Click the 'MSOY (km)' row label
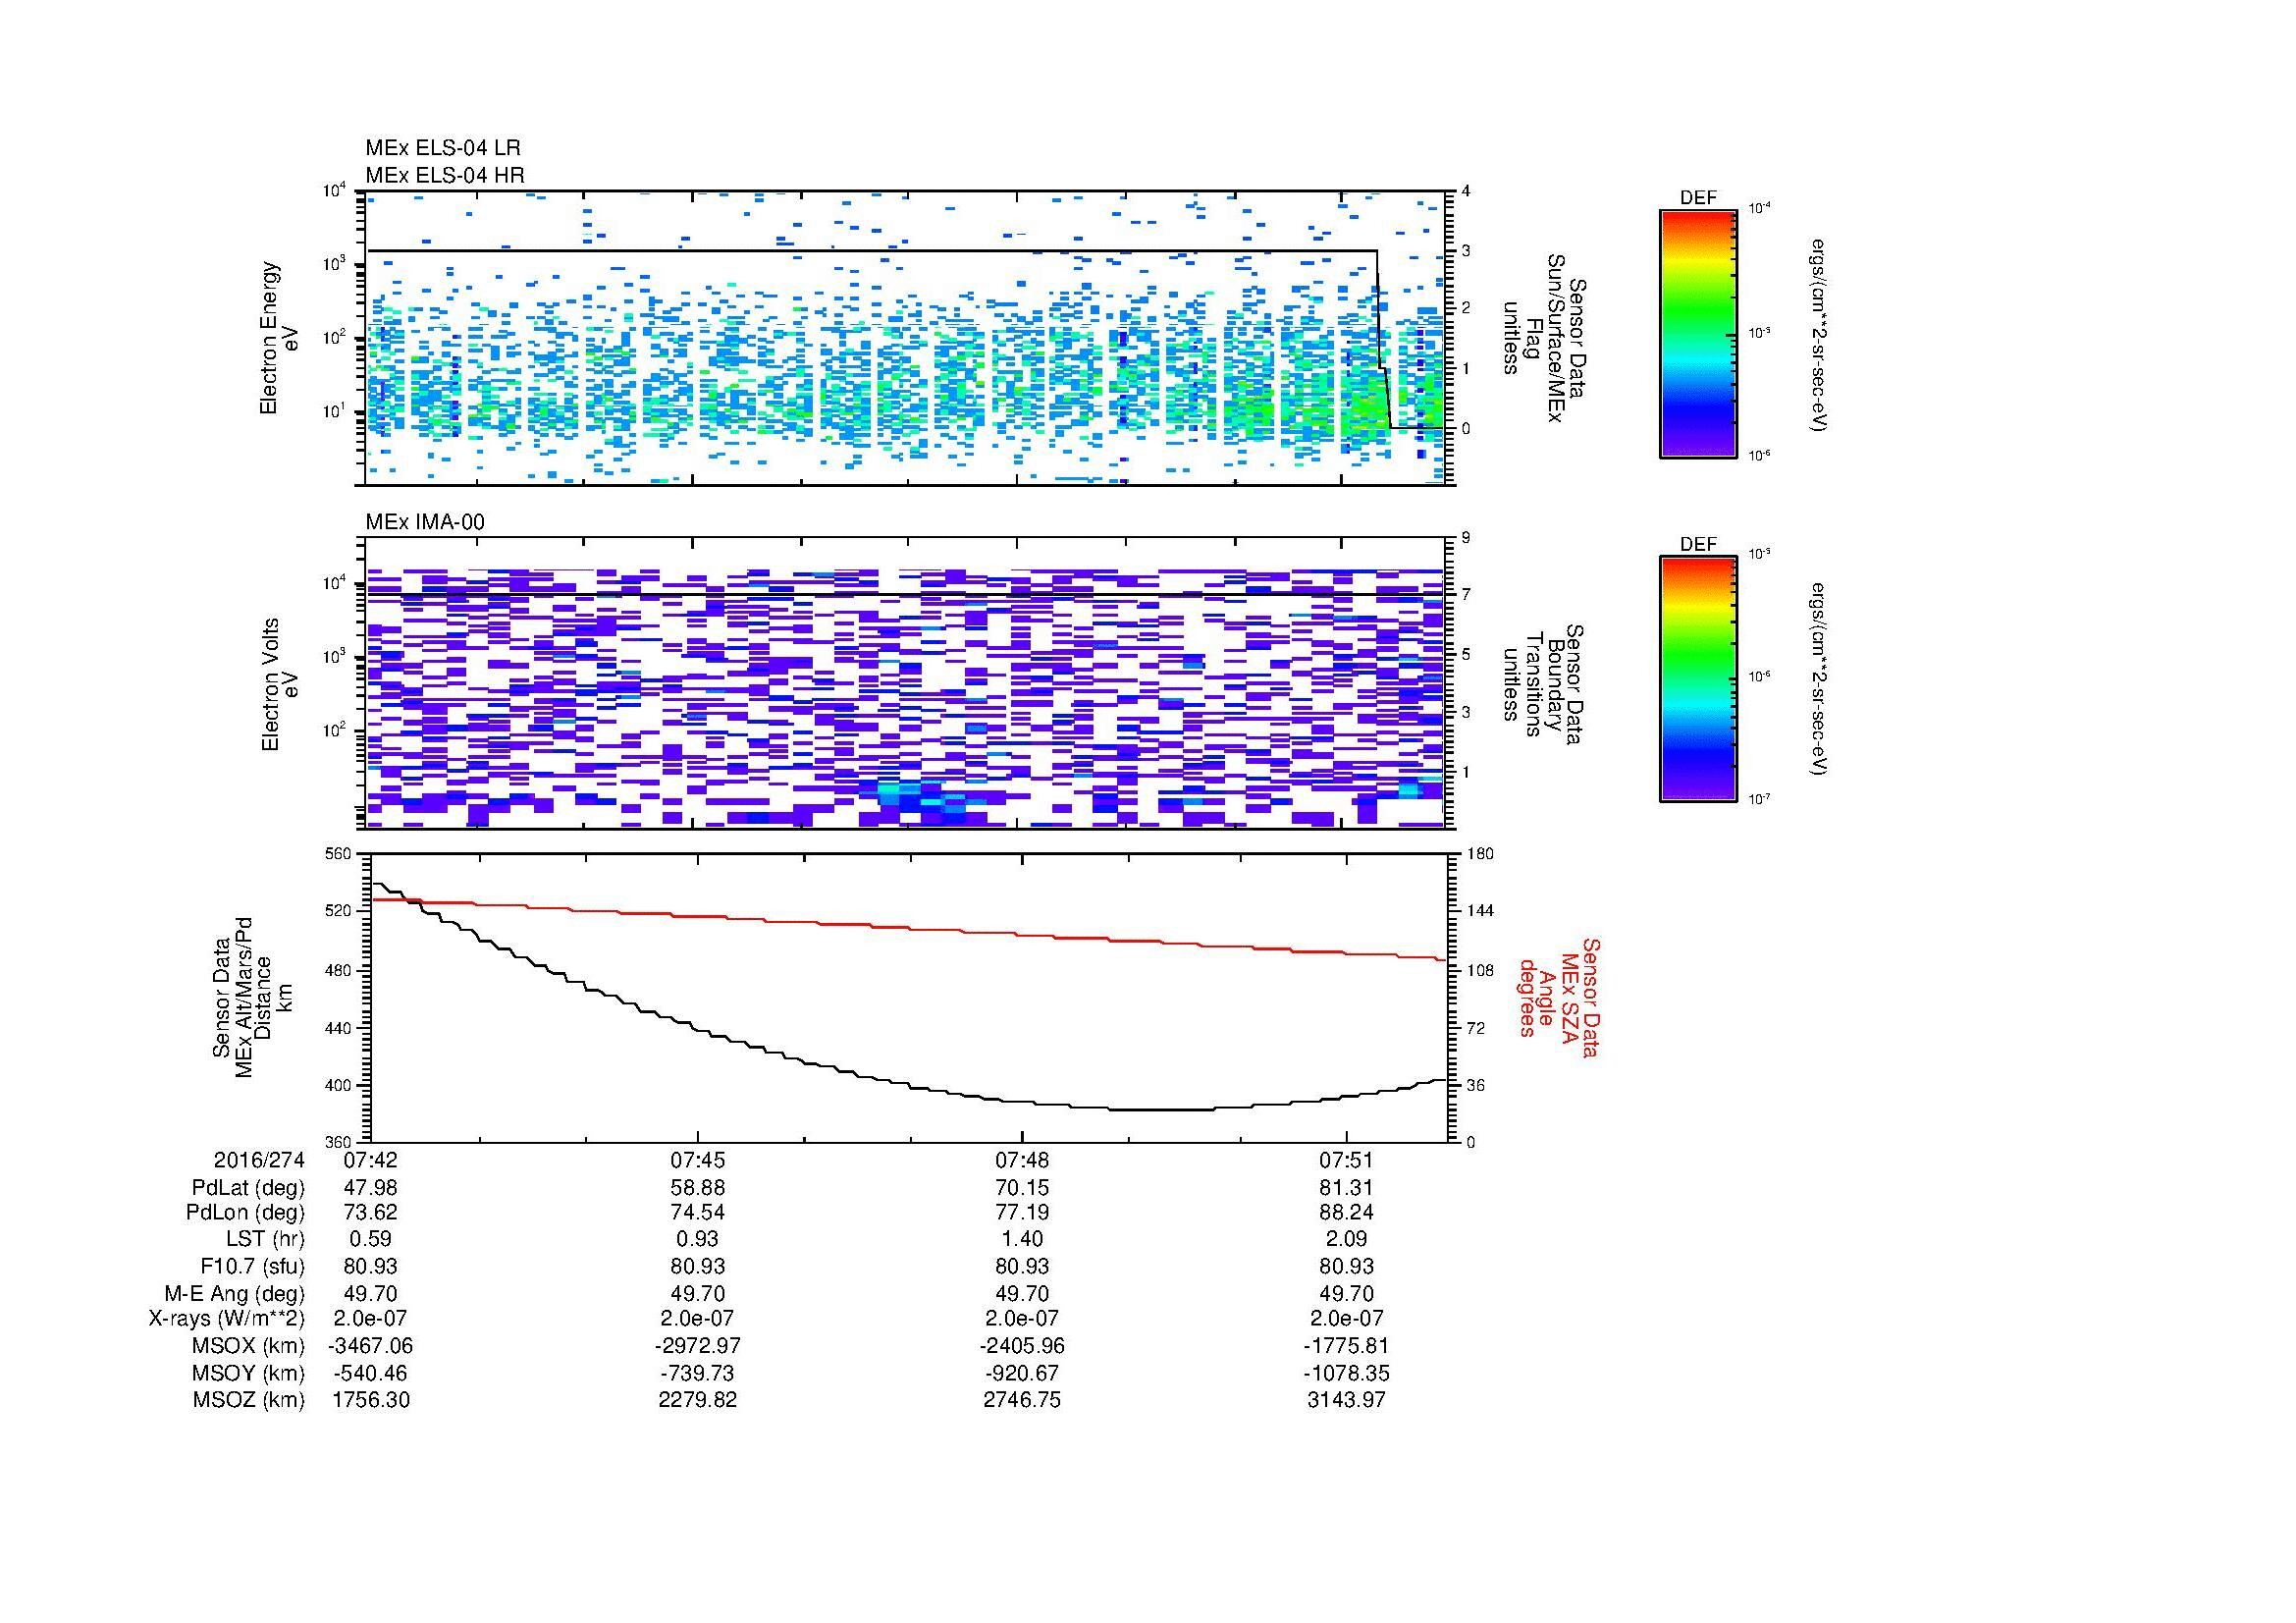The width and height of the screenshot is (2296, 1623). tap(248, 1374)
